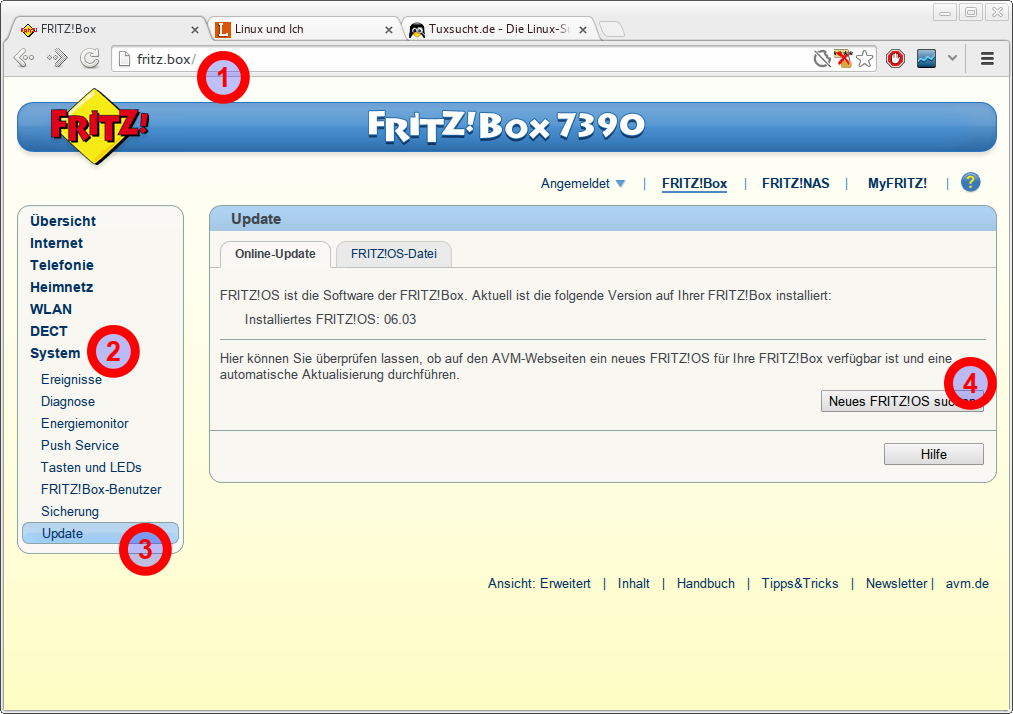1013x714 pixels.
Task: Click the browser back arrow
Action: pyautogui.click(x=24, y=59)
